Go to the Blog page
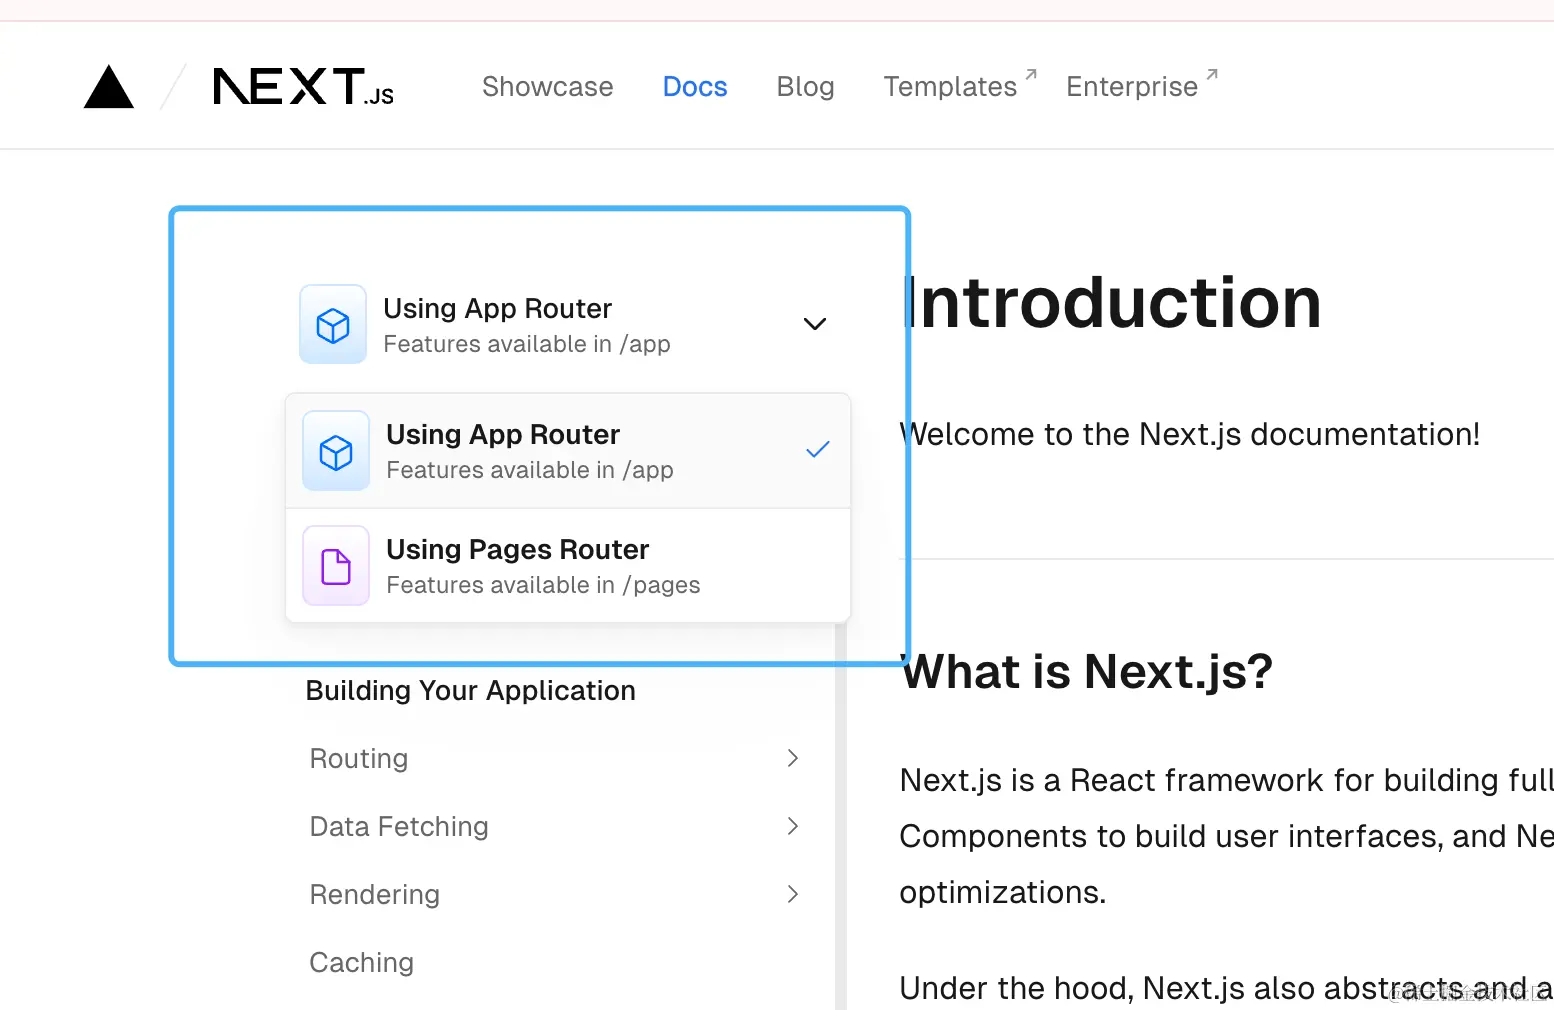 [805, 87]
